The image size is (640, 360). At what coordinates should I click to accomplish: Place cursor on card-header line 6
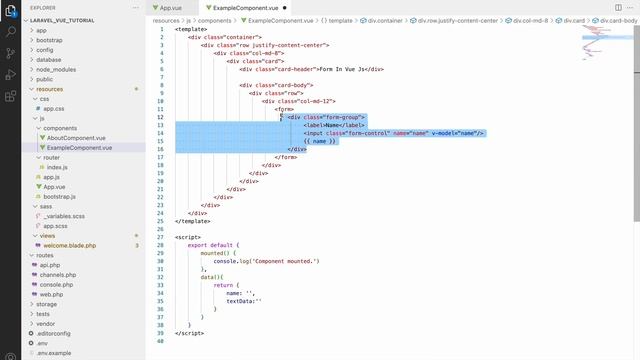(311, 69)
